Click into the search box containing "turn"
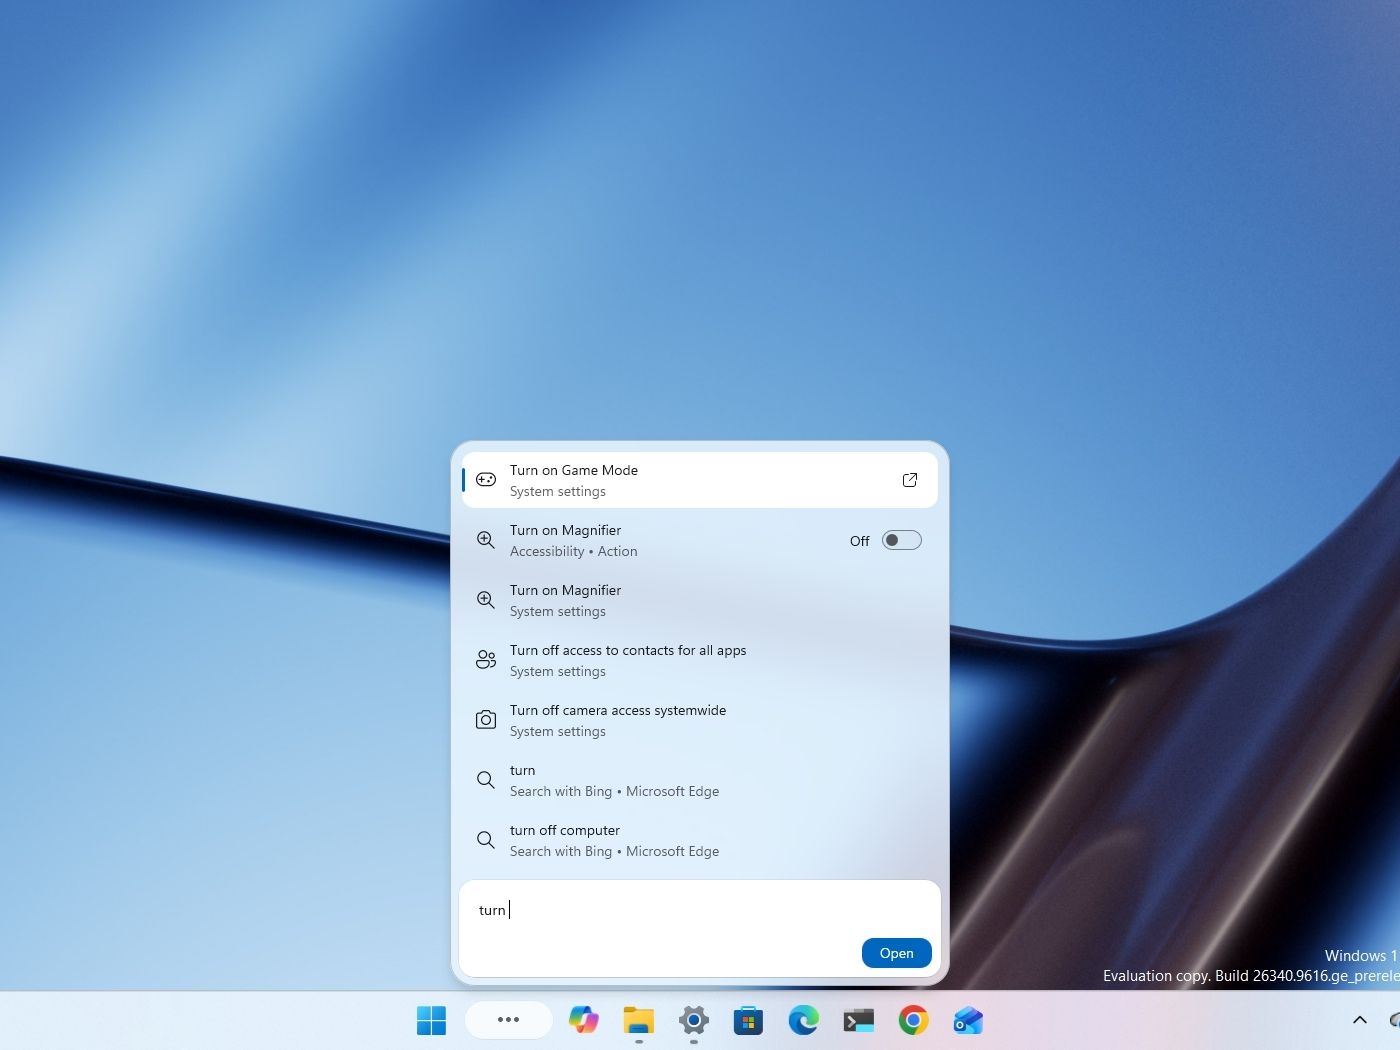The width and height of the screenshot is (1400, 1050). (x=700, y=910)
